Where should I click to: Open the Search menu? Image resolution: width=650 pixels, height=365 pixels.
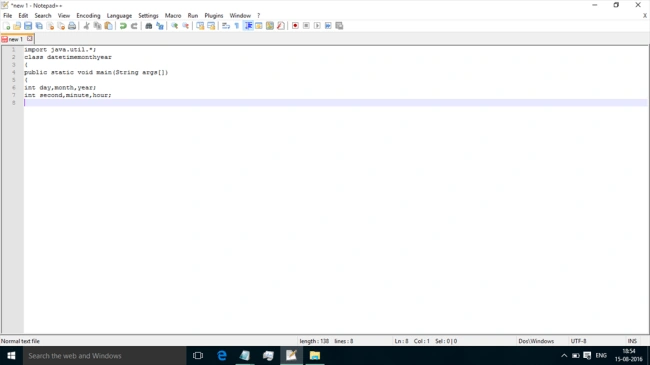(43, 15)
